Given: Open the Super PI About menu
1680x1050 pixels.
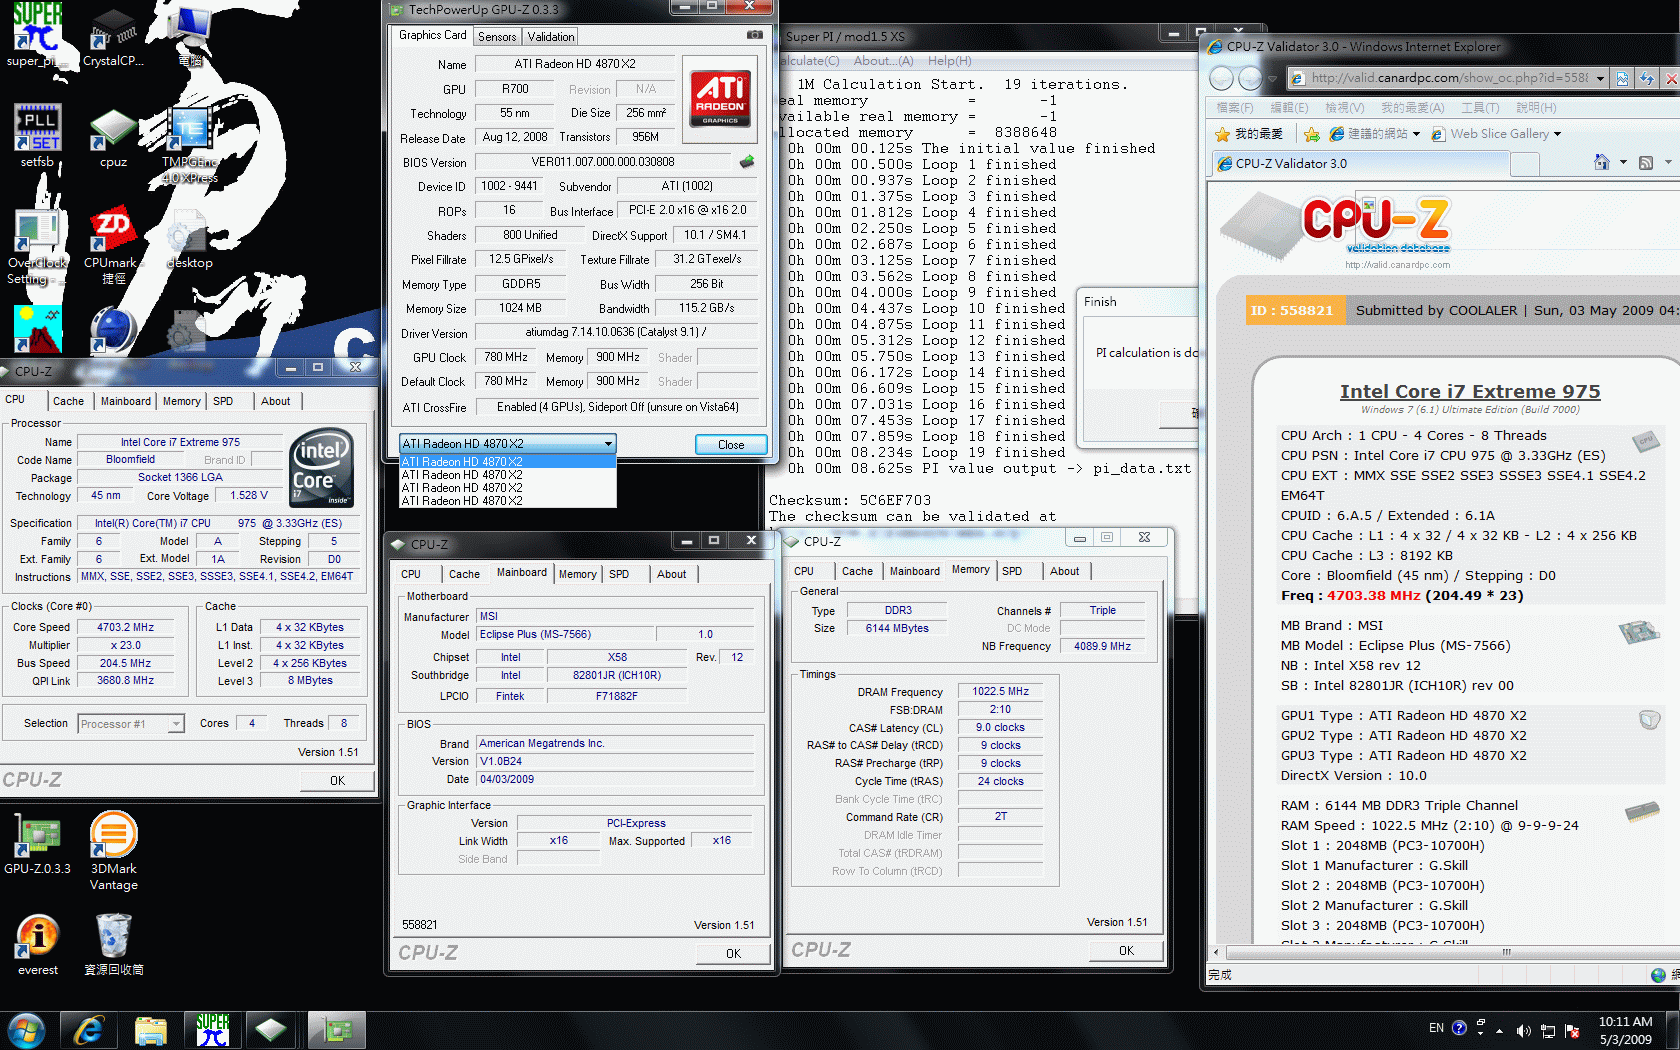Looking at the screenshot, I should 883,61.
